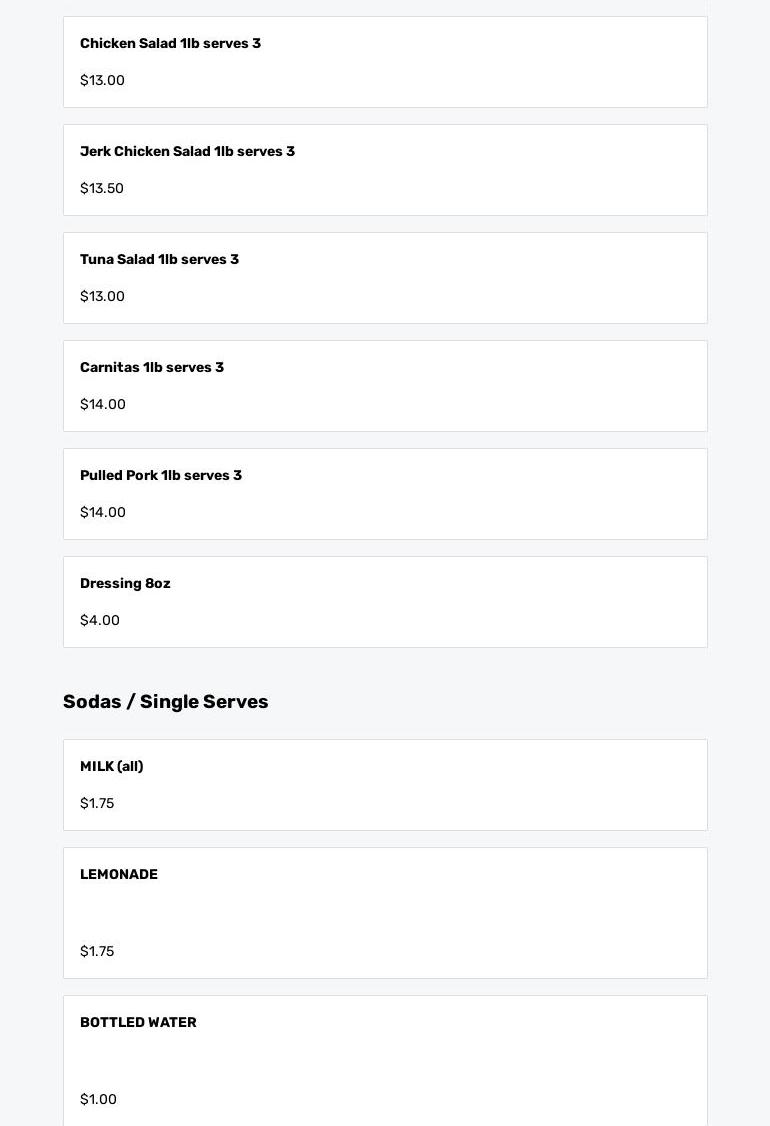Click the $14.00 price under Carnitas
This screenshot has width=770, height=1126.
[x=103, y=405]
